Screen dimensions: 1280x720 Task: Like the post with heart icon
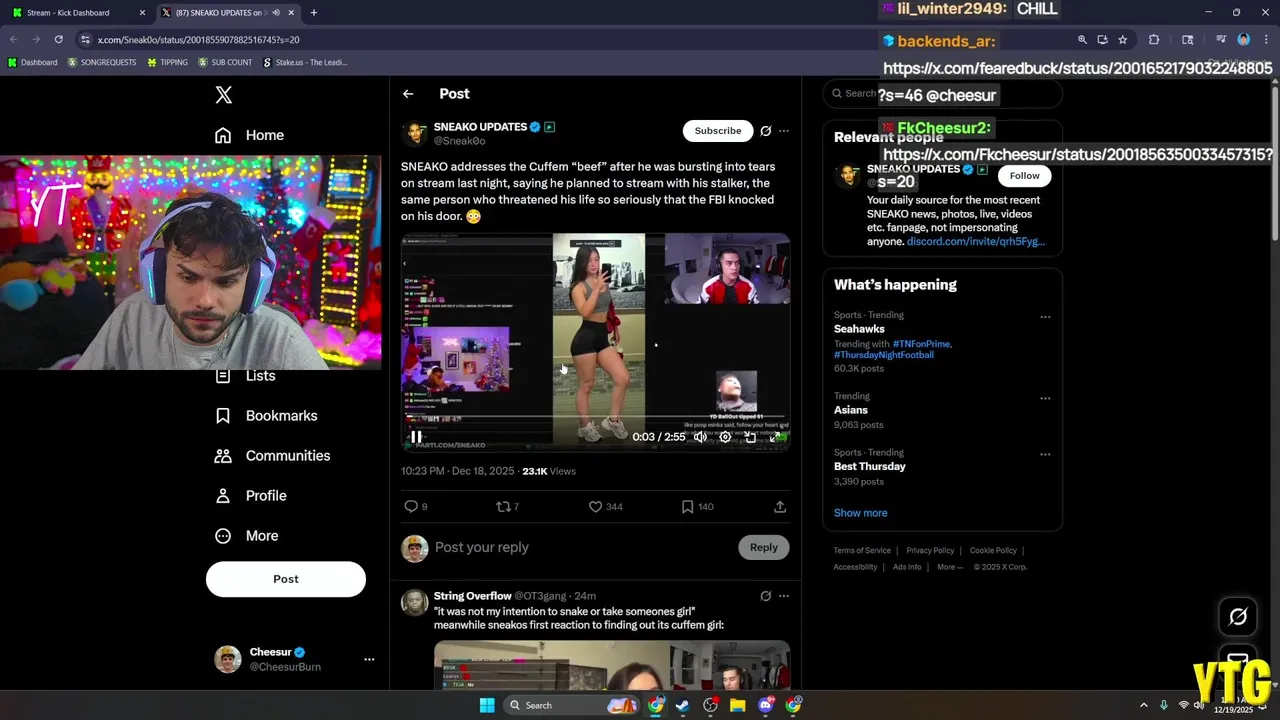[x=595, y=507]
